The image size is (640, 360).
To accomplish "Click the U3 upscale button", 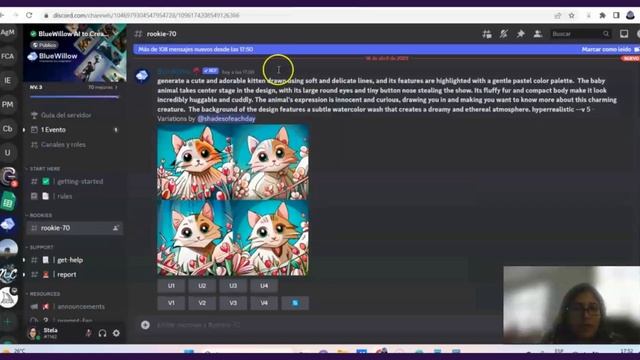I will tap(233, 286).
